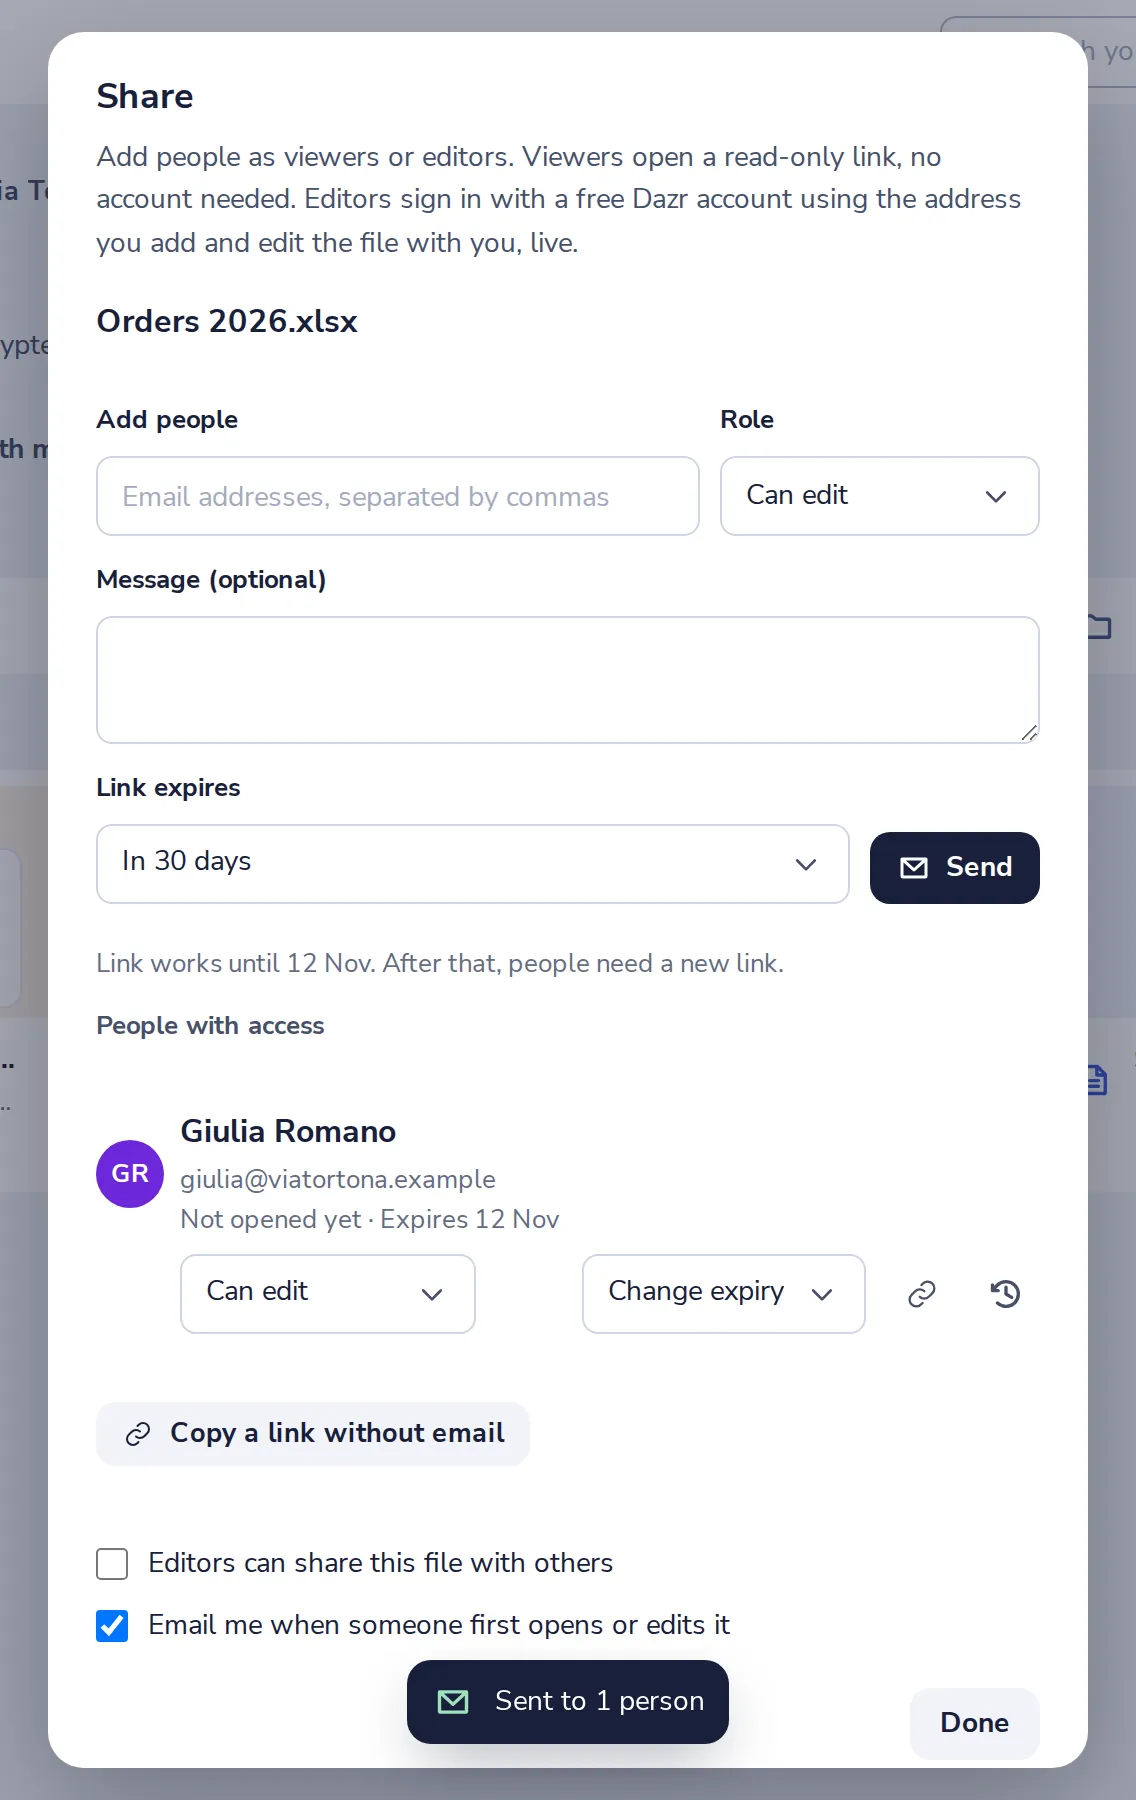Image resolution: width=1136 pixels, height=1800 pixels.
Task: Open the Role dropdown set to Can edit
Action: click(x=880, y=496)
